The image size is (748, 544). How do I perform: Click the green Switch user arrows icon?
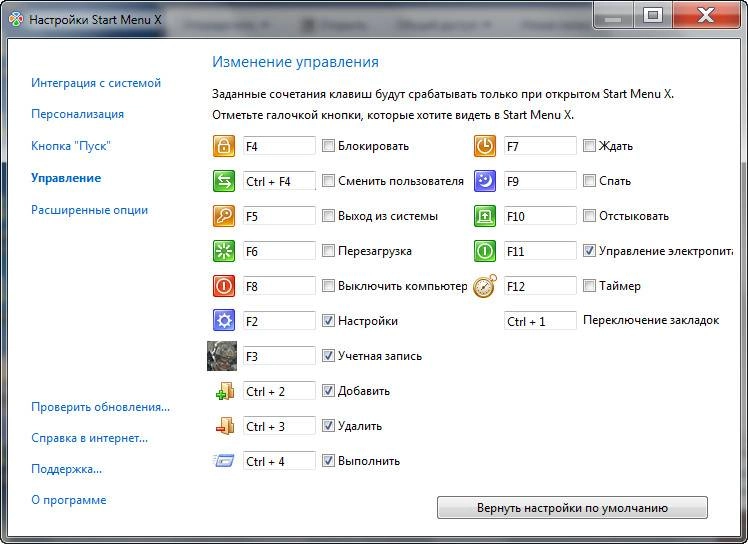(x=224, y=181)
